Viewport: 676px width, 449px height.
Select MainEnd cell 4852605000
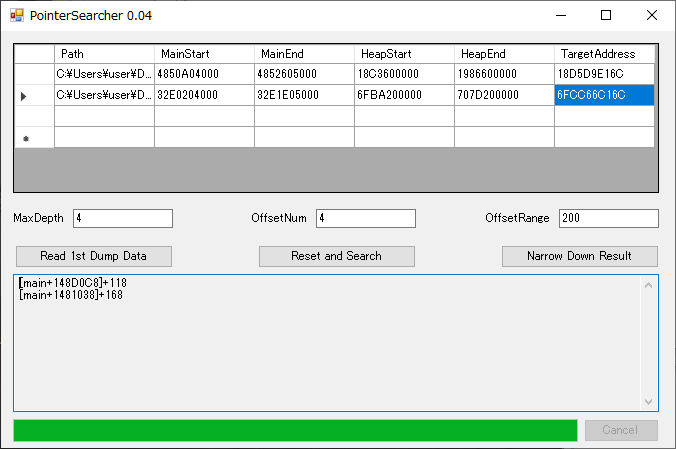[x=304, y=74]
